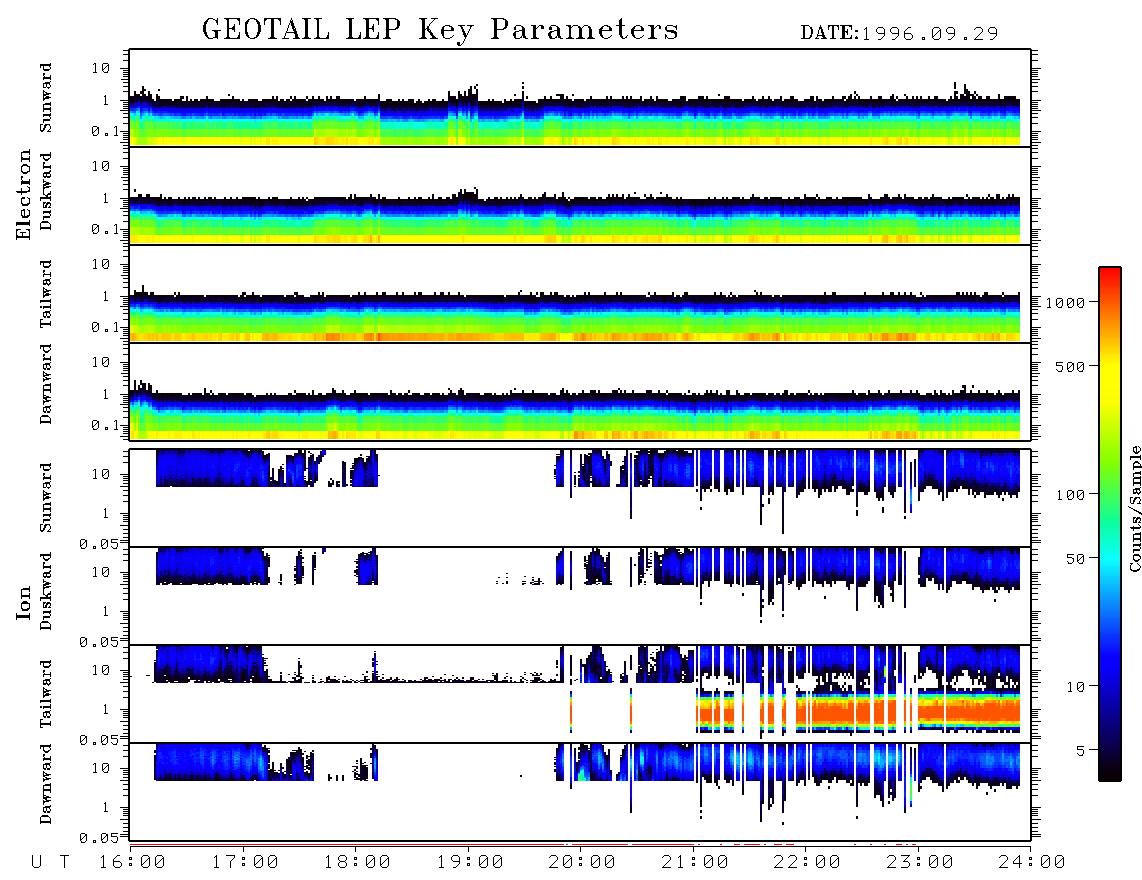Click the rainbow Counts/Sample color bar
The width and height of the screenshot is (1142, 880).
(x=1110, y=524)
